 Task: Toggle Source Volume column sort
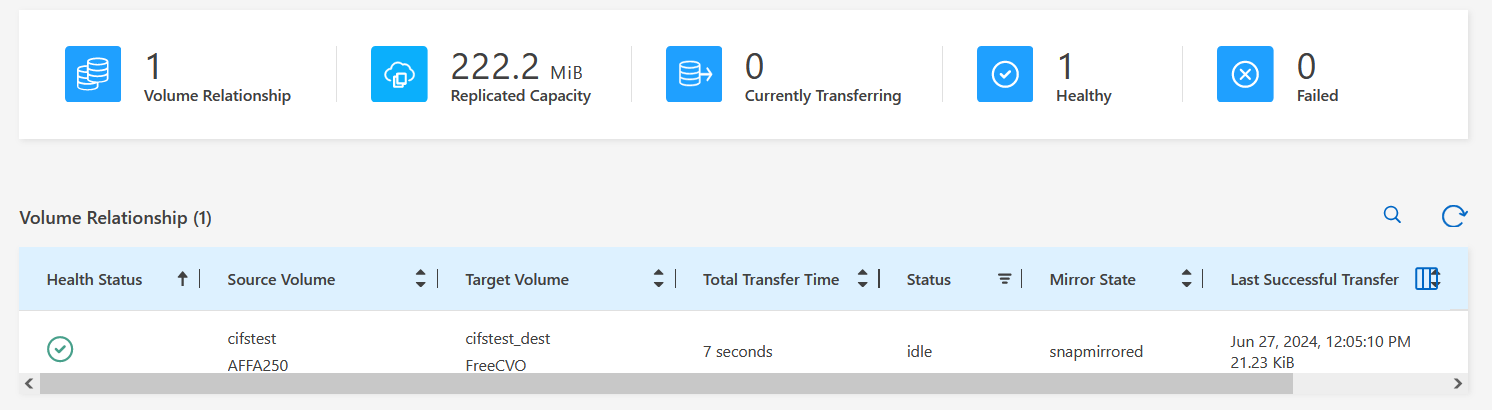[x=421, y=279]
